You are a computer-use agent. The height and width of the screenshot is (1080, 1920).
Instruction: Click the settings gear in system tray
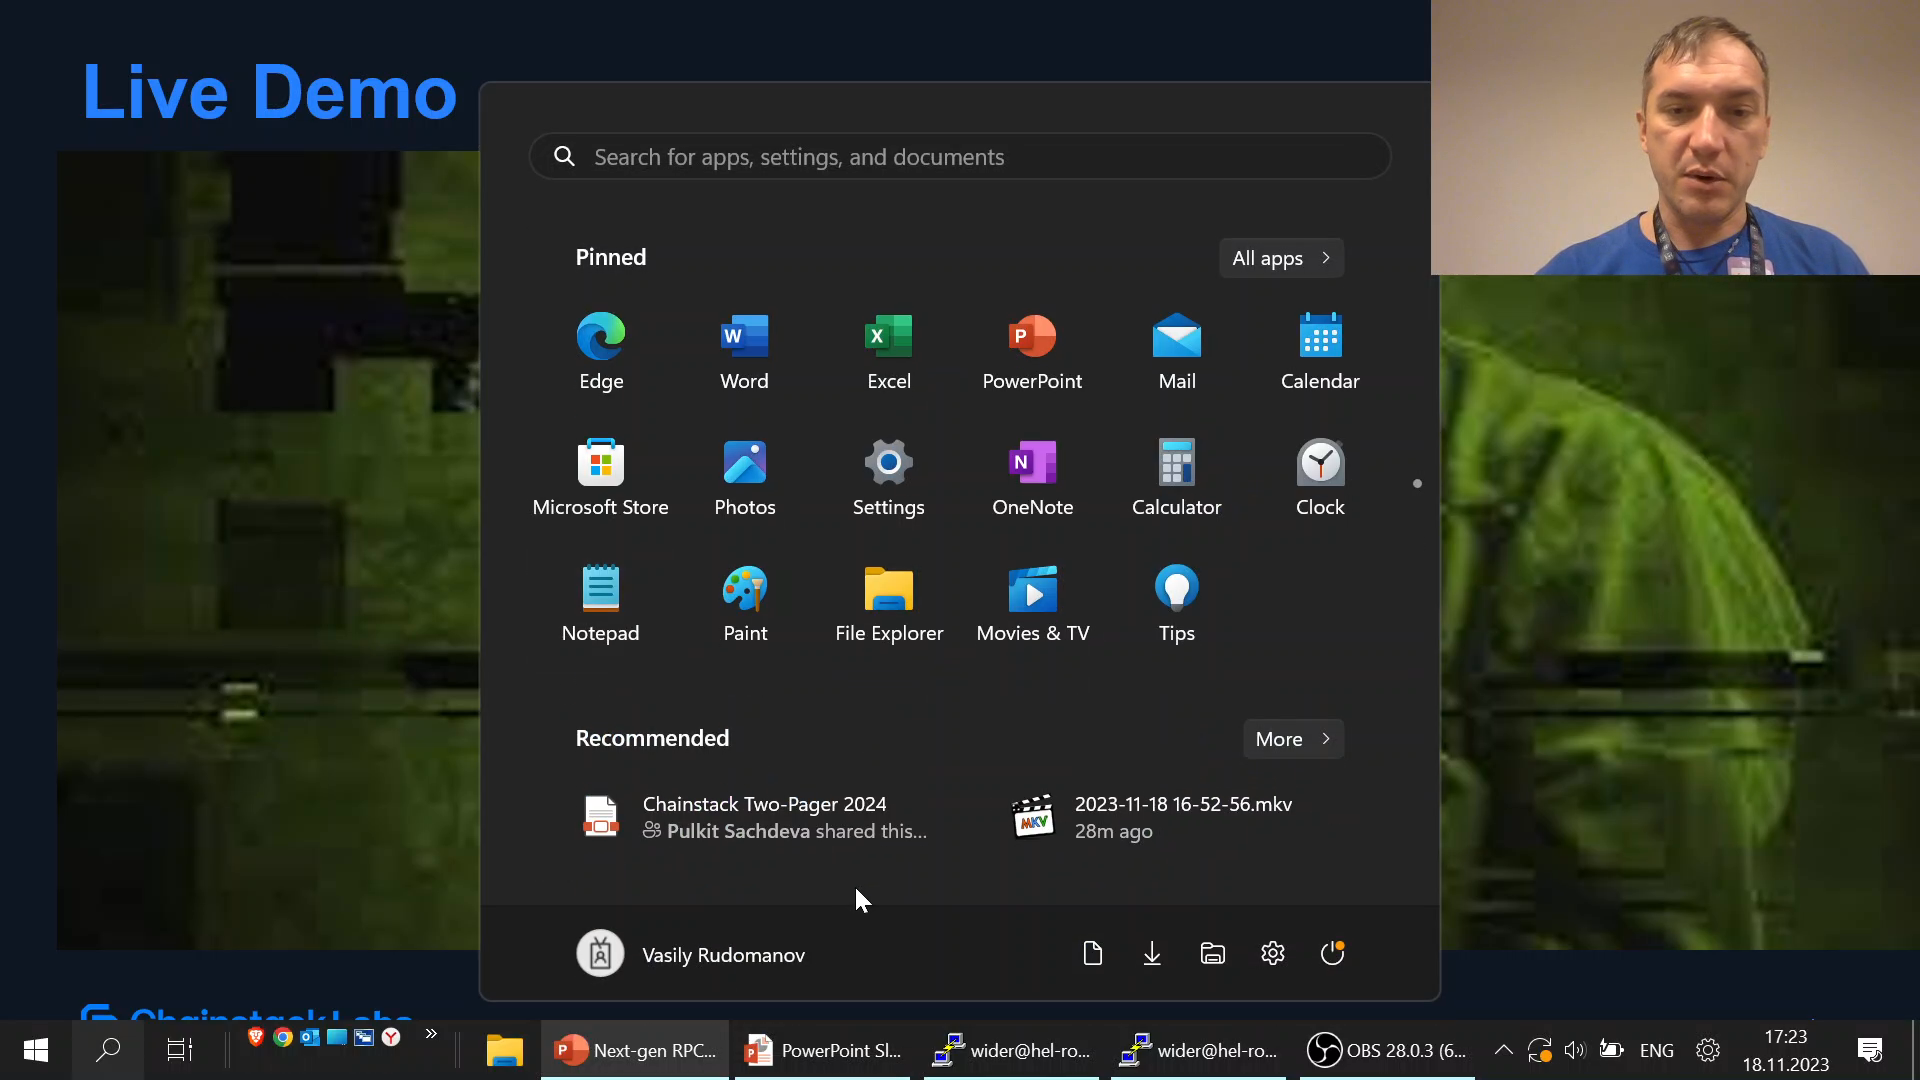[1708, 1050]
